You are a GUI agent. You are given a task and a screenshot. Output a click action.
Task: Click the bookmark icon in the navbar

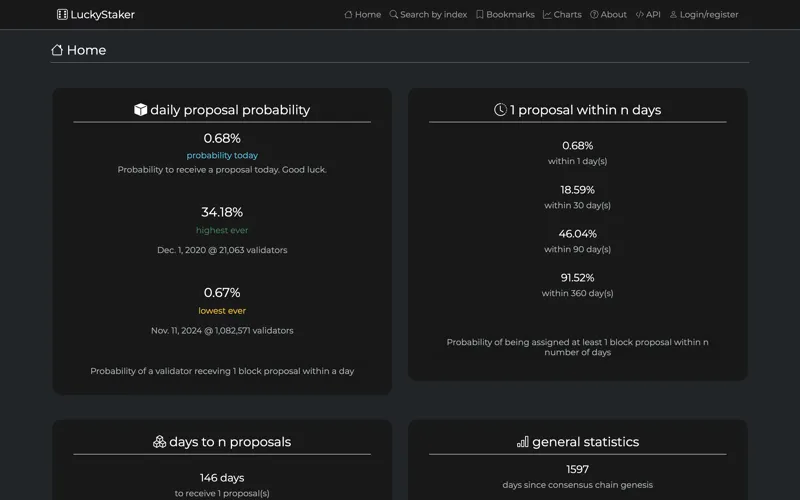coord(480,14)
